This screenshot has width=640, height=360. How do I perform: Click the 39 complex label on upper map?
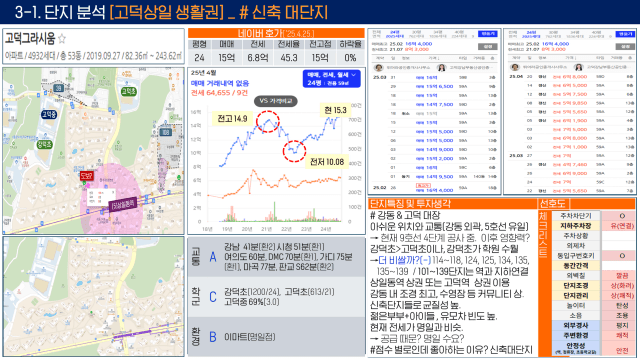[58, 88]
